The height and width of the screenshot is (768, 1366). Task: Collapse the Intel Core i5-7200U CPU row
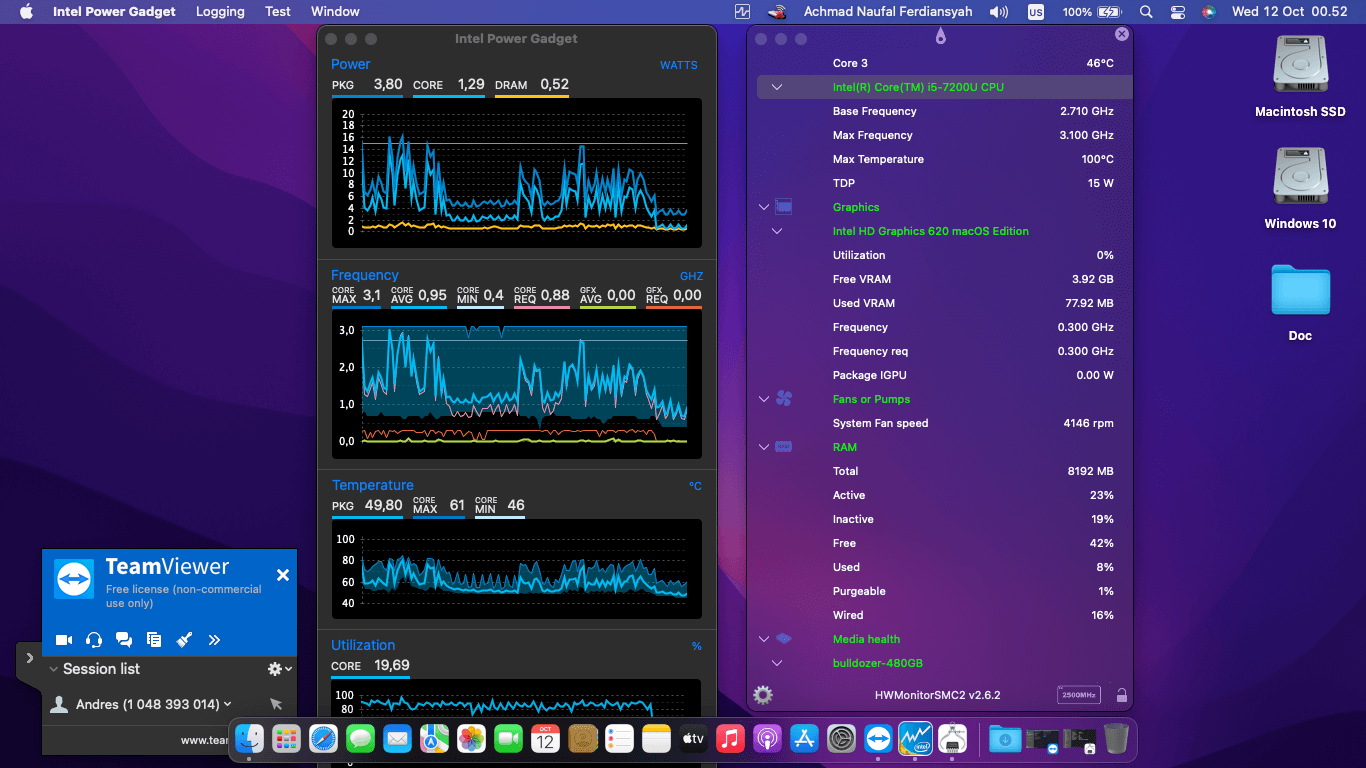[777, 87]
